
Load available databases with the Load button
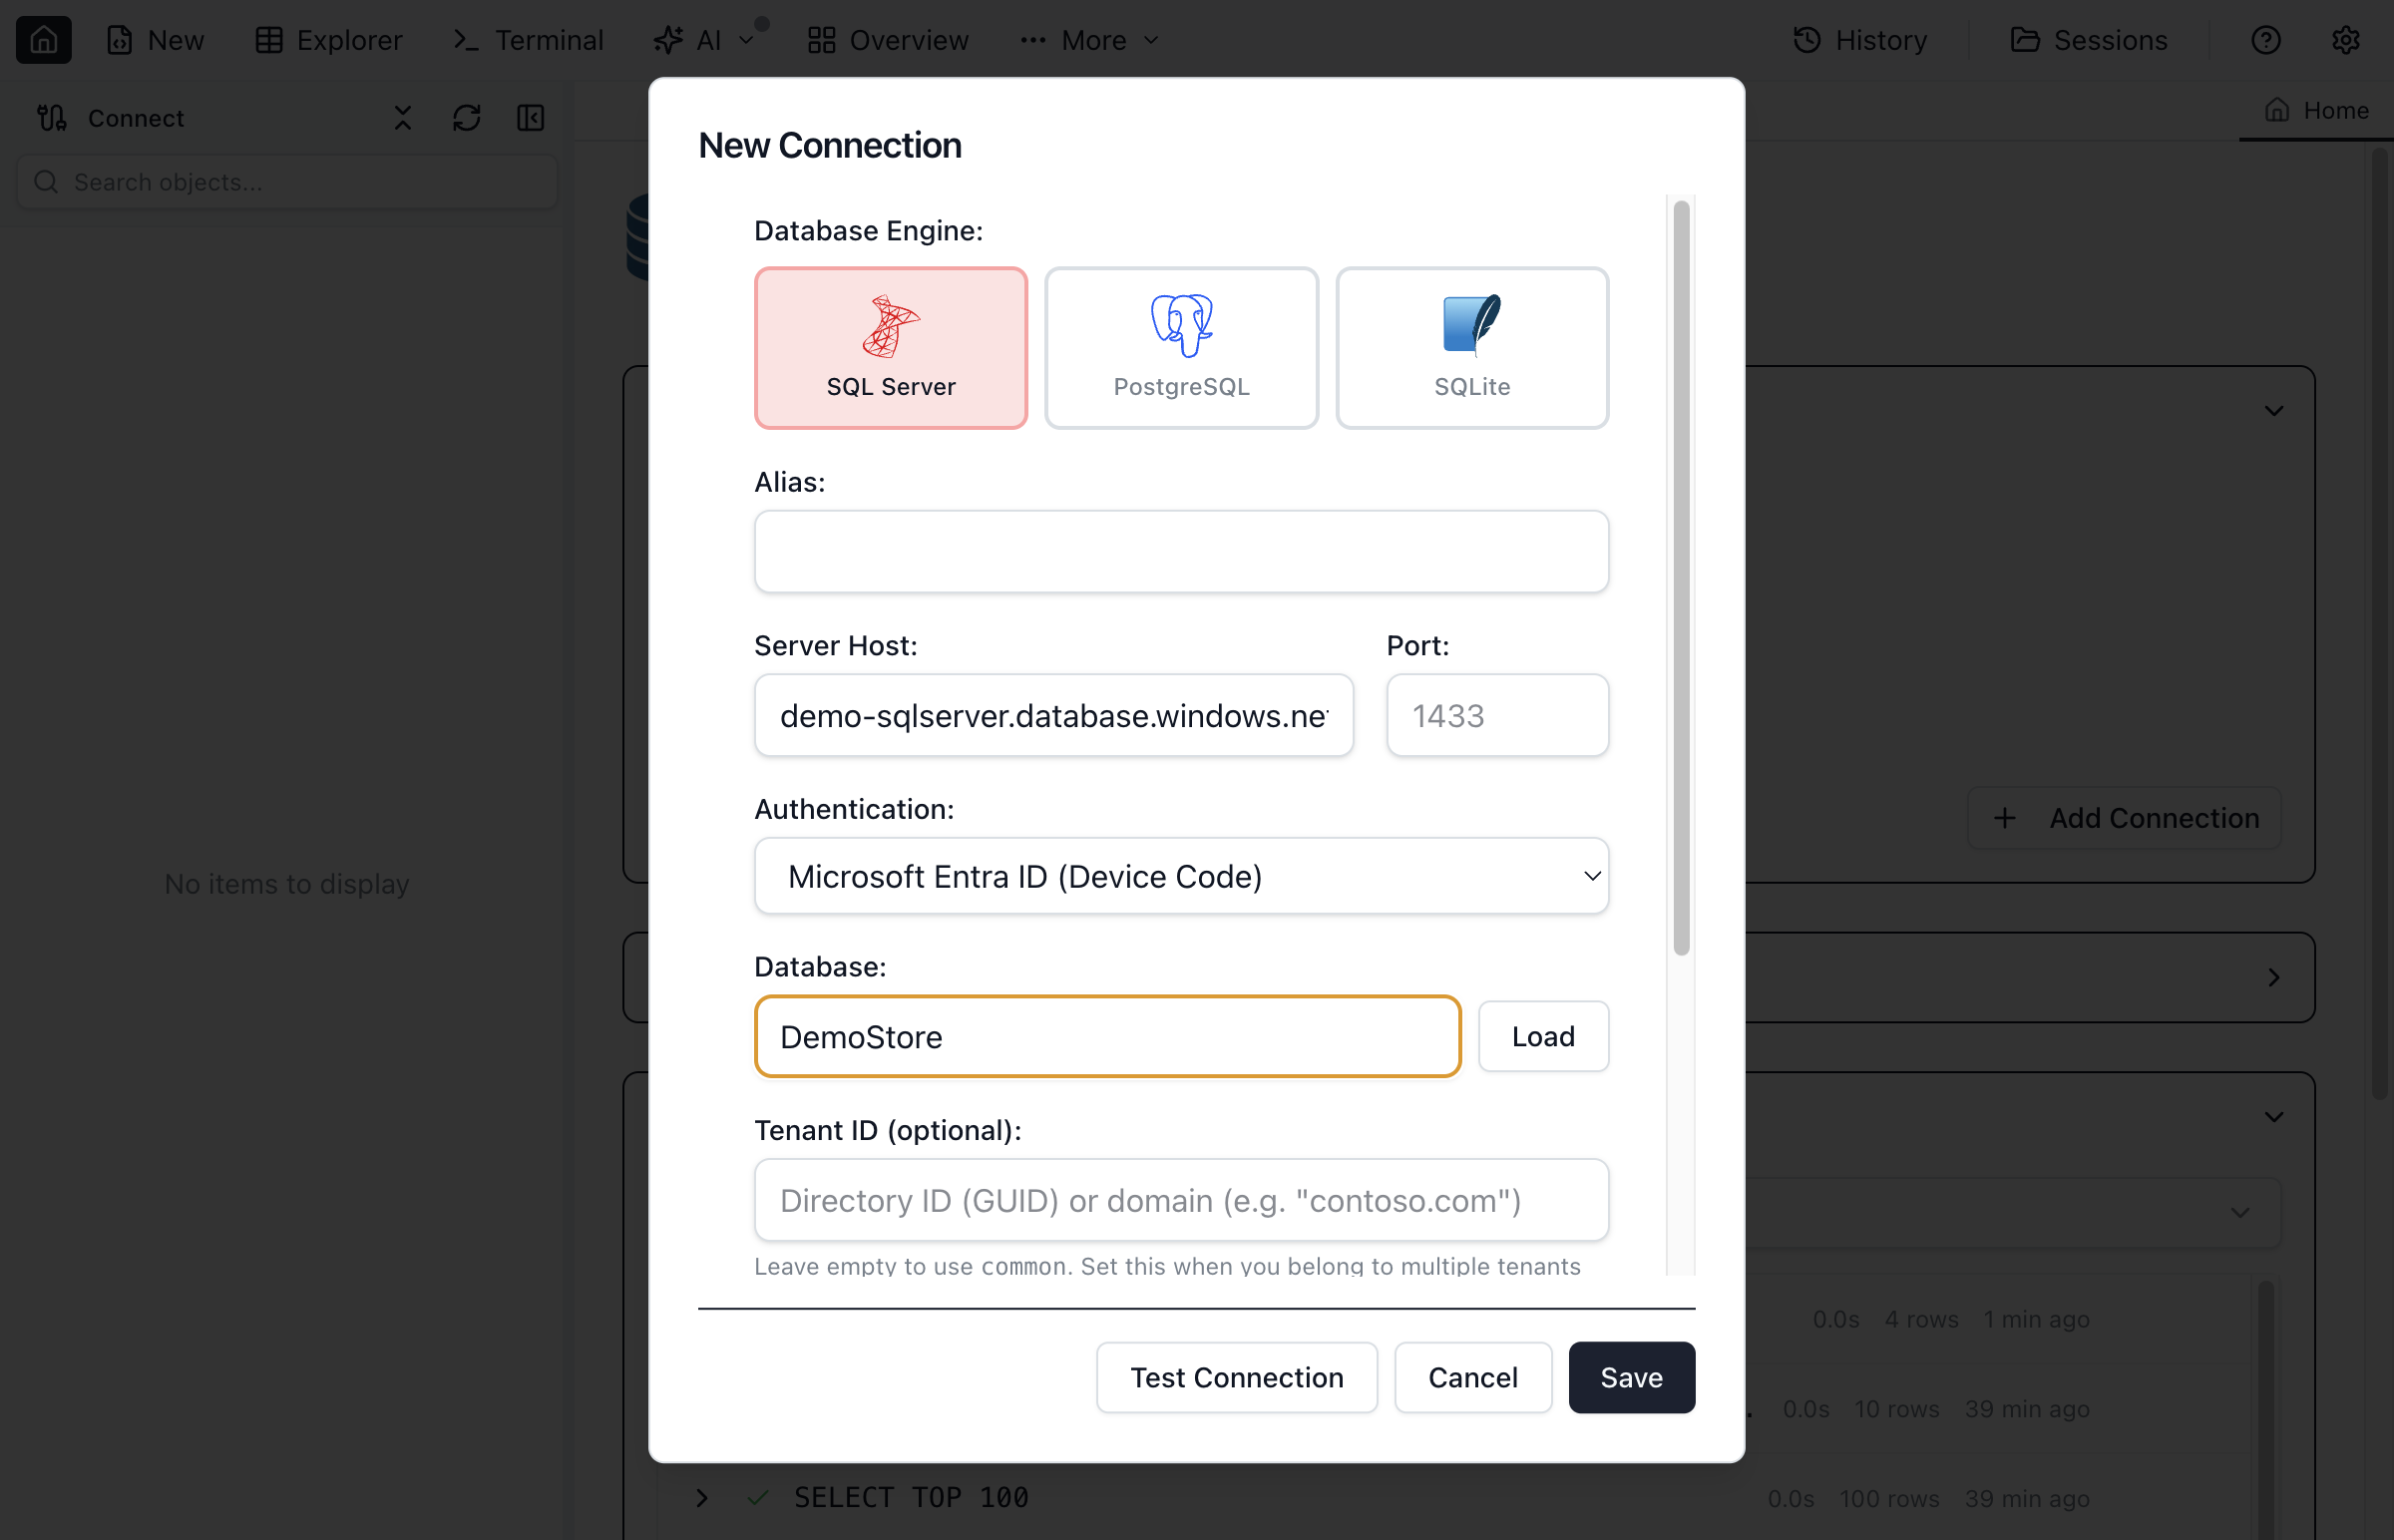(x=1543, y=1036)
